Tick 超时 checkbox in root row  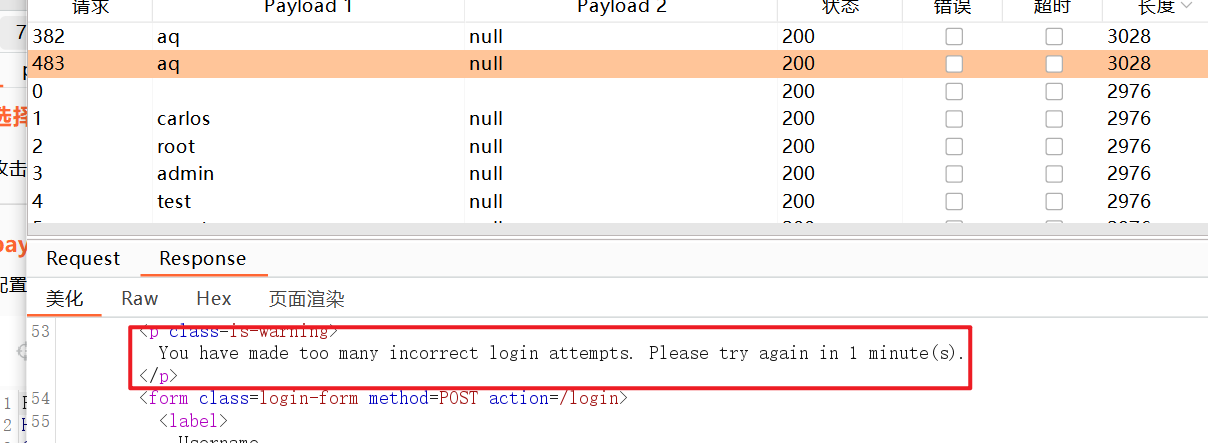[x=1054, y=147]
